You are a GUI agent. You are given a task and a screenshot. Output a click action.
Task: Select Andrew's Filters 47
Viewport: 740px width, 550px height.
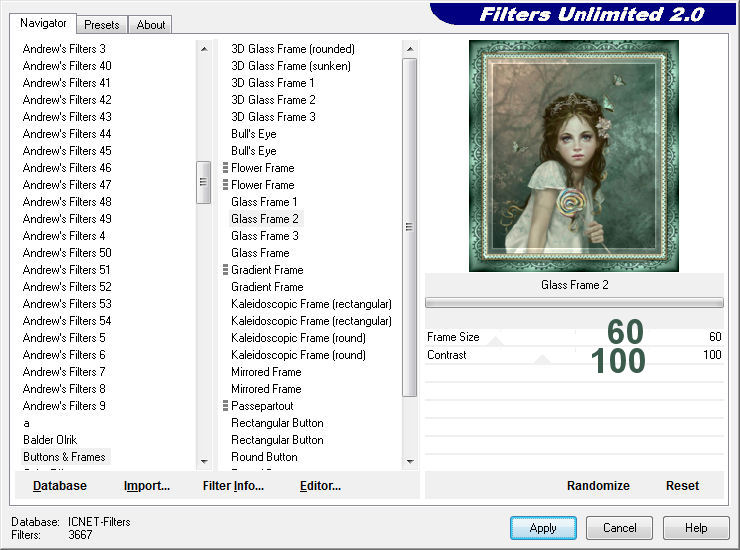click(x=67, y=185)
